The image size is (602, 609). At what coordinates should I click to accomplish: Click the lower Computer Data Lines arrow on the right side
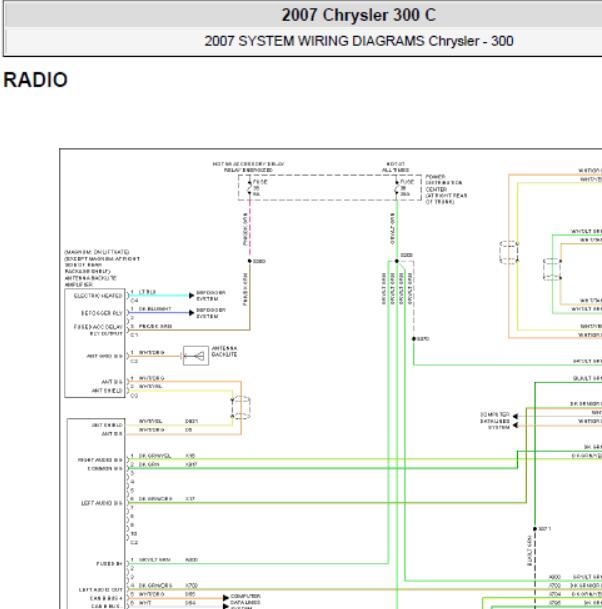515,425
